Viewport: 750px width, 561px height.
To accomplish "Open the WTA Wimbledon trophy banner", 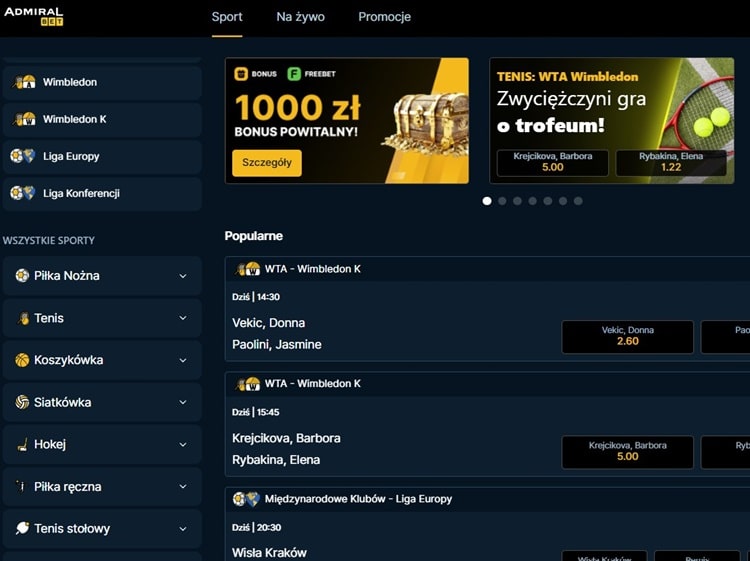I will click(x=612, y=121).
